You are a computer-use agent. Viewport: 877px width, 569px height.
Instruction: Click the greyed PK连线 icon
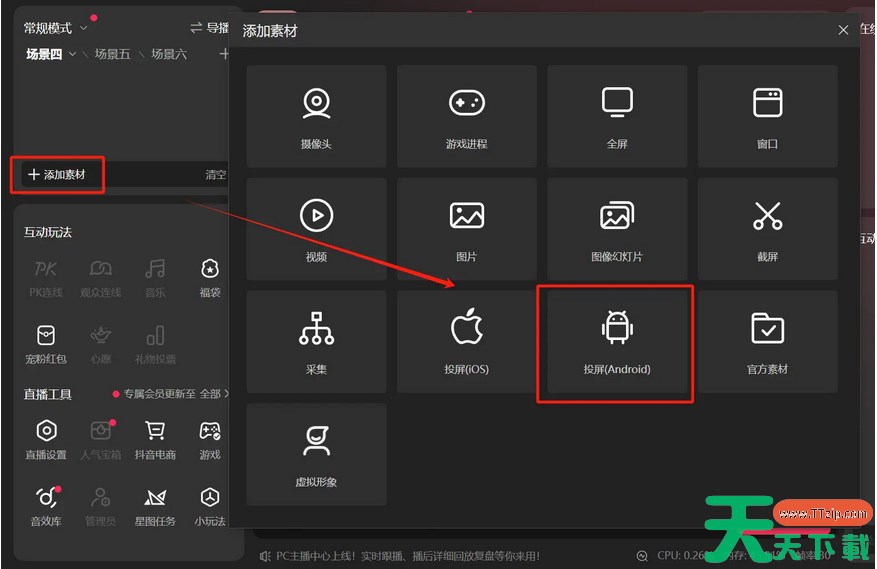point(46,278)
